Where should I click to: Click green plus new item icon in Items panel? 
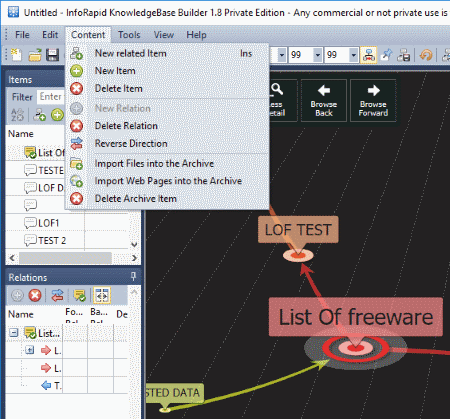(x=57, y=115)
